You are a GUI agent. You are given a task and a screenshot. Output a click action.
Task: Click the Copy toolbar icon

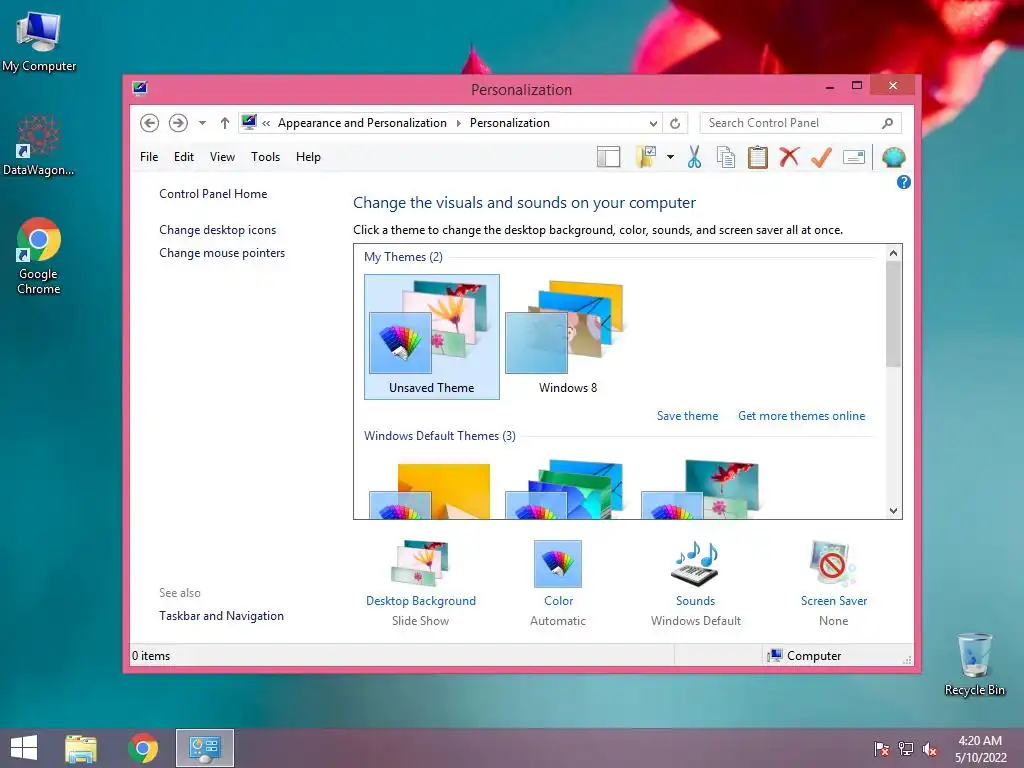point(726,157)
